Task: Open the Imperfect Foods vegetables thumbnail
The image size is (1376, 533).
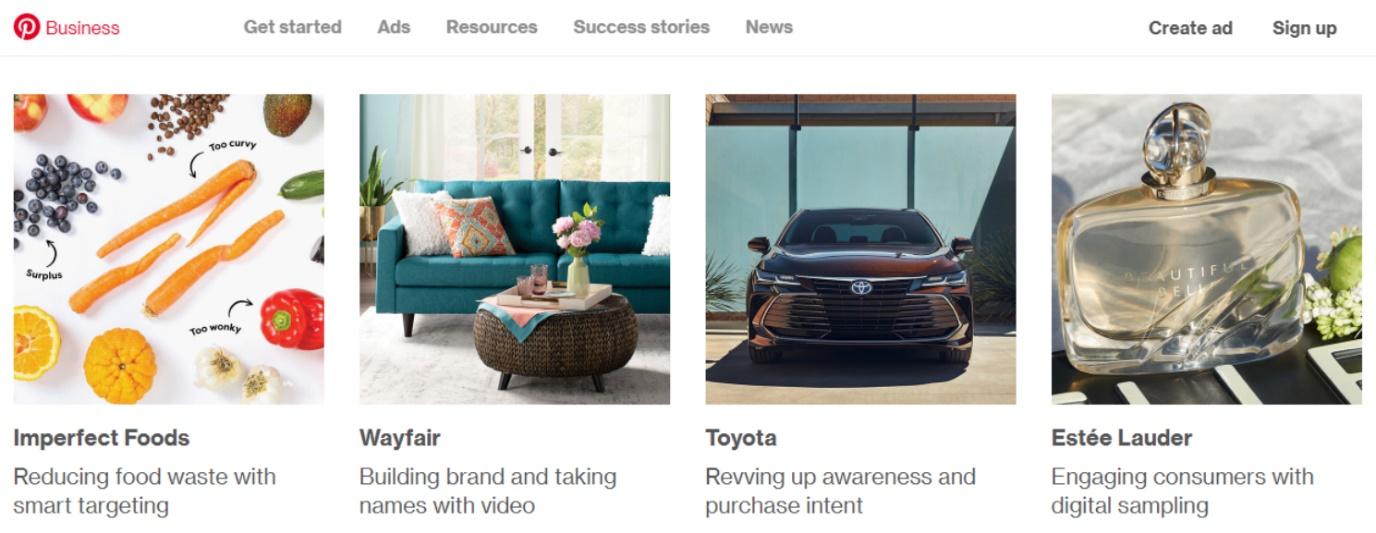Action: (169, 249)
